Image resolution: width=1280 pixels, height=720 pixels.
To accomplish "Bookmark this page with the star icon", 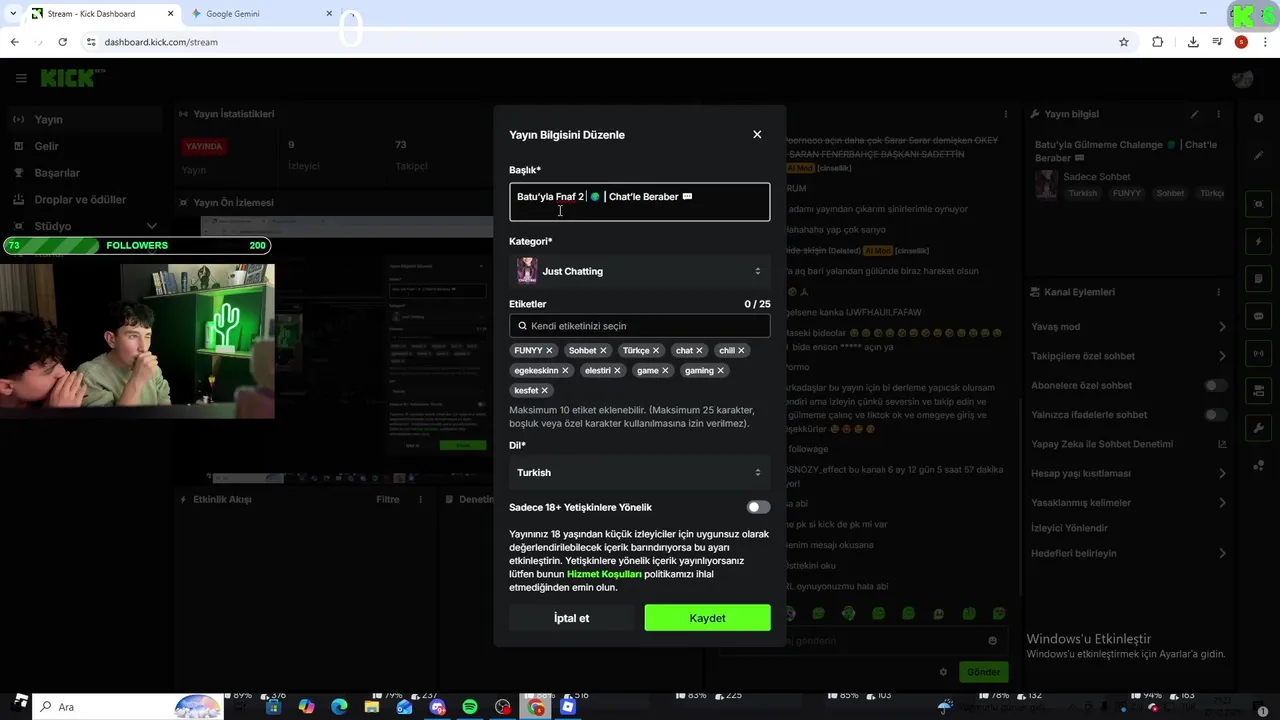I will (1124, 42).
